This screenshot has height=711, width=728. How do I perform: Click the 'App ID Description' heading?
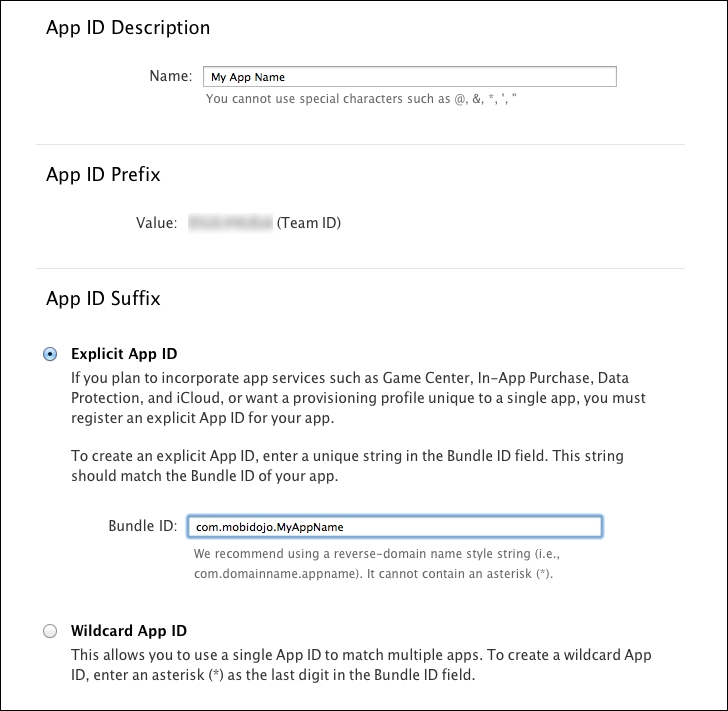(x=128, y=28)
